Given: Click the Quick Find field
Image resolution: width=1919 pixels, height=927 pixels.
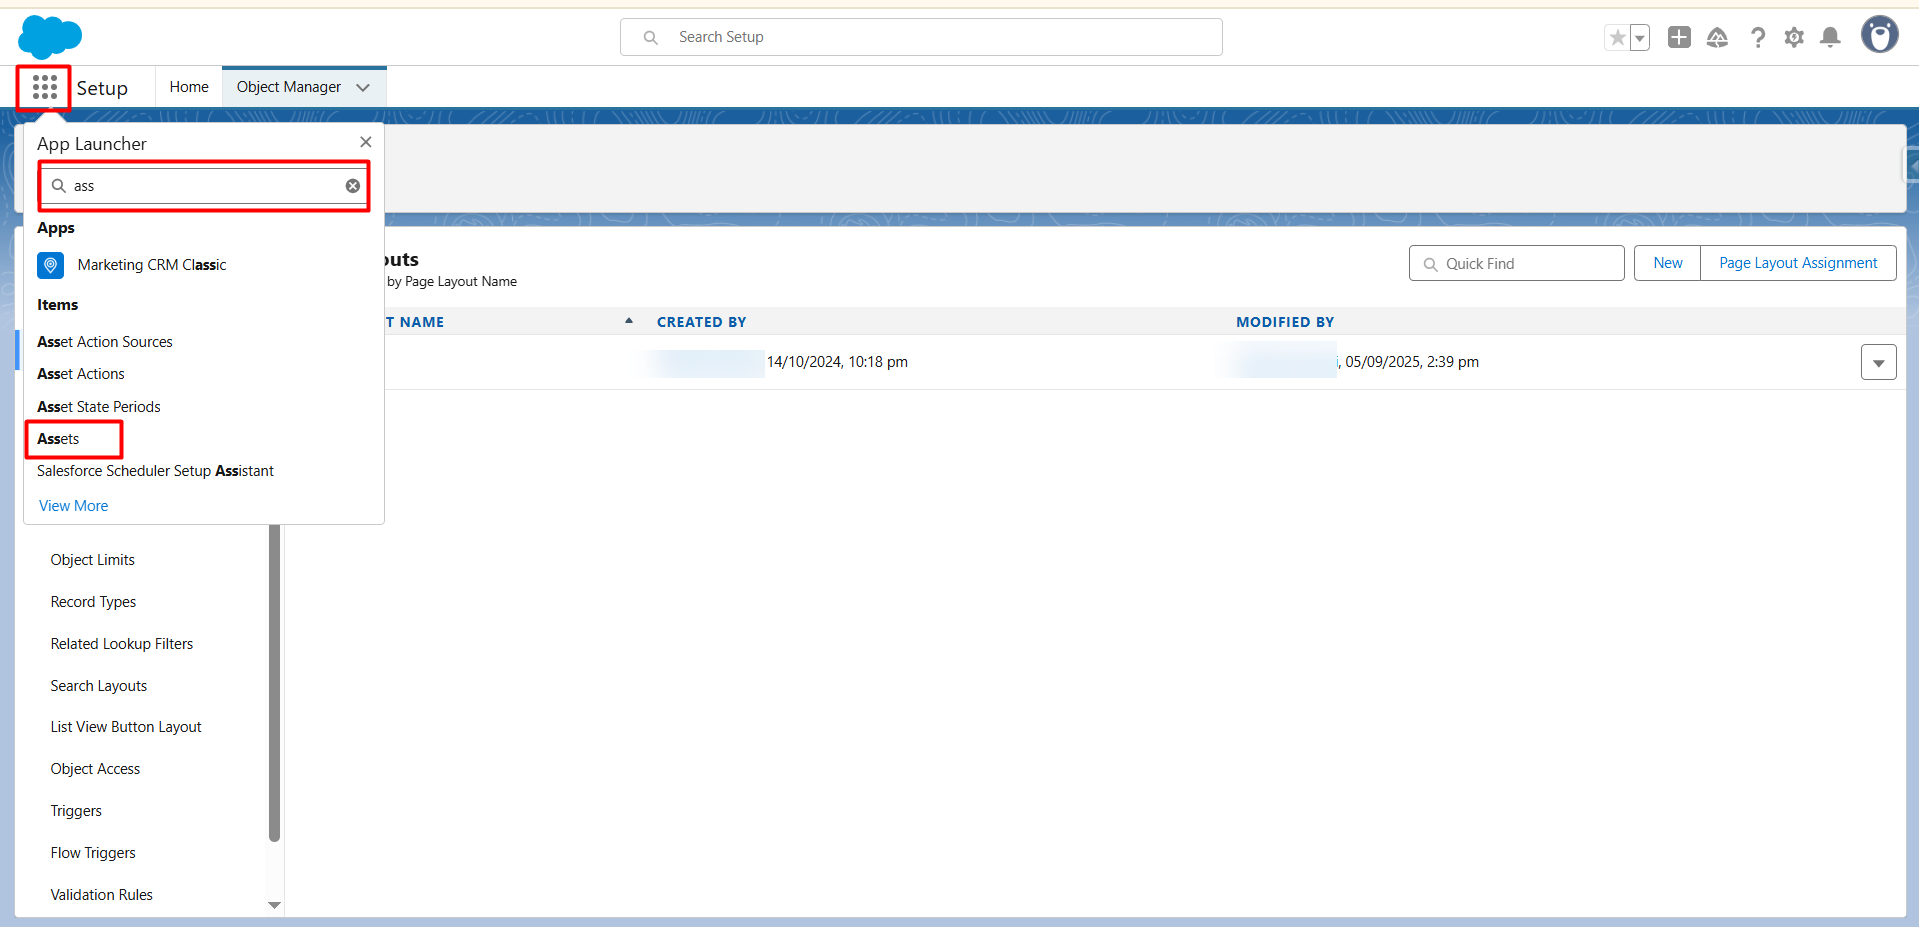Looking at the screenshot, I should pyautogui.click(x=1516, y=264).
